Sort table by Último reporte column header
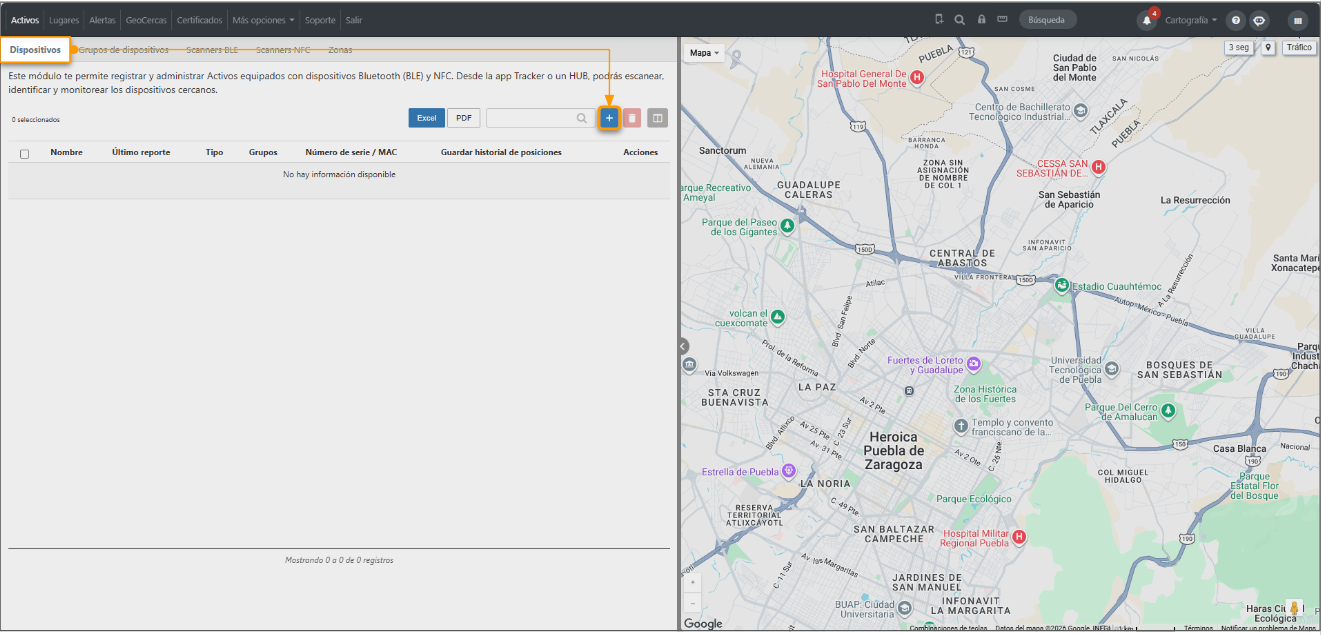Viewport: 1321px width, 635px height. point(141,152)
